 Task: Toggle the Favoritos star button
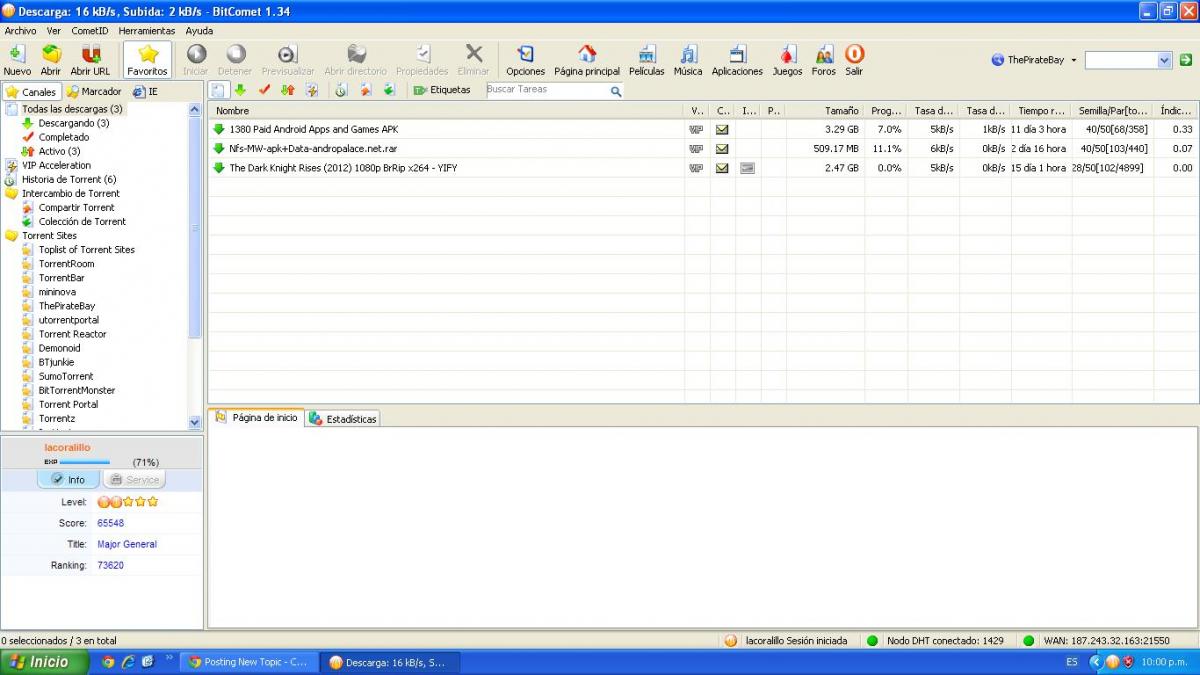point(148,60)
